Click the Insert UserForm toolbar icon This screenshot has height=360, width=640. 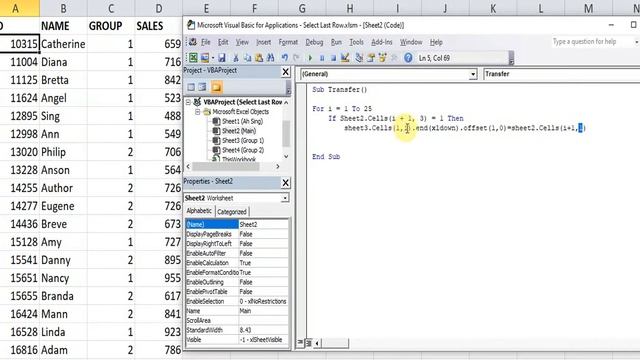(204, 58)
